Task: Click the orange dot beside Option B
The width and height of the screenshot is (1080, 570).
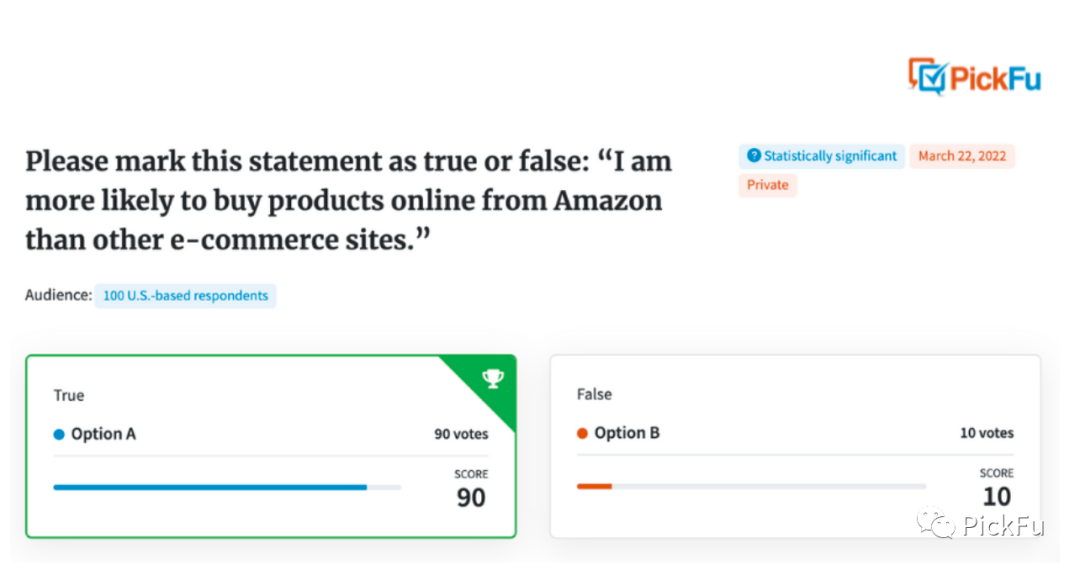Action: [x=582, y=433]
